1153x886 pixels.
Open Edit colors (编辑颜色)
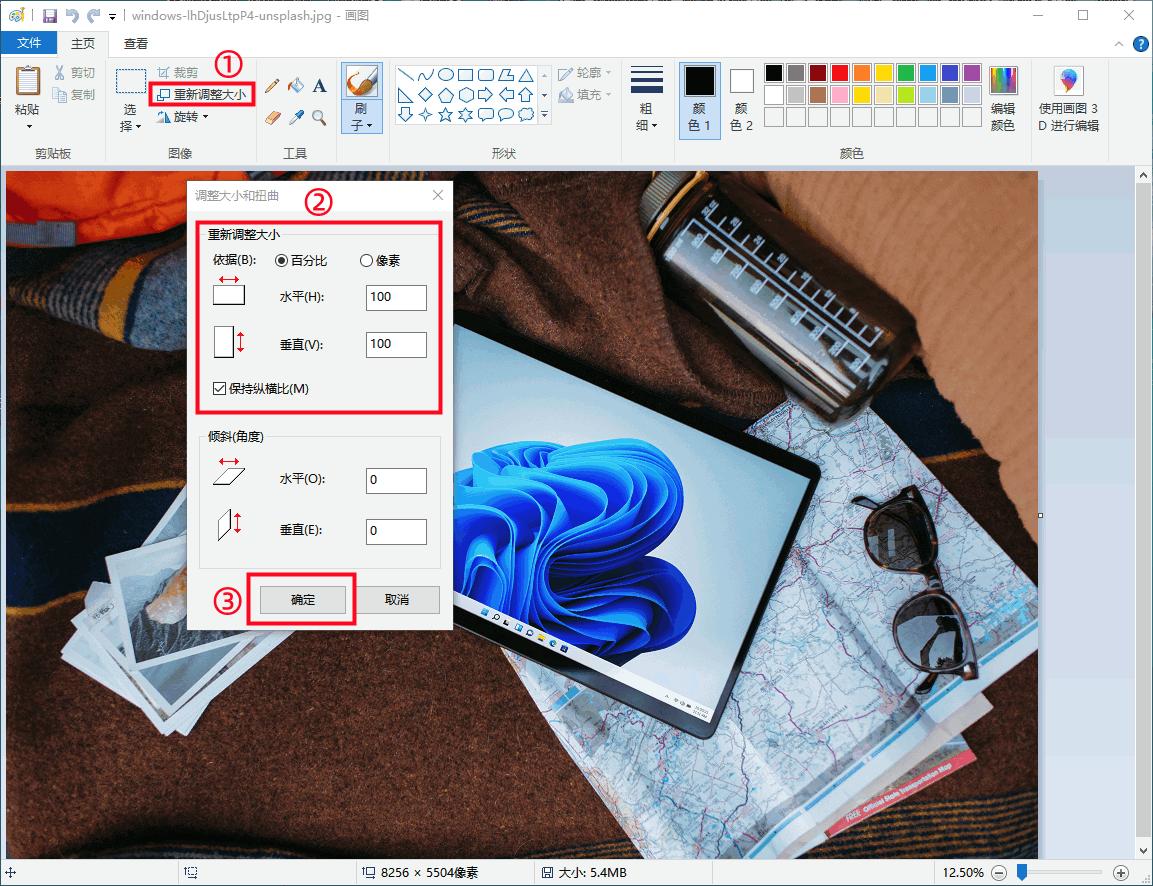(1003, 99)
